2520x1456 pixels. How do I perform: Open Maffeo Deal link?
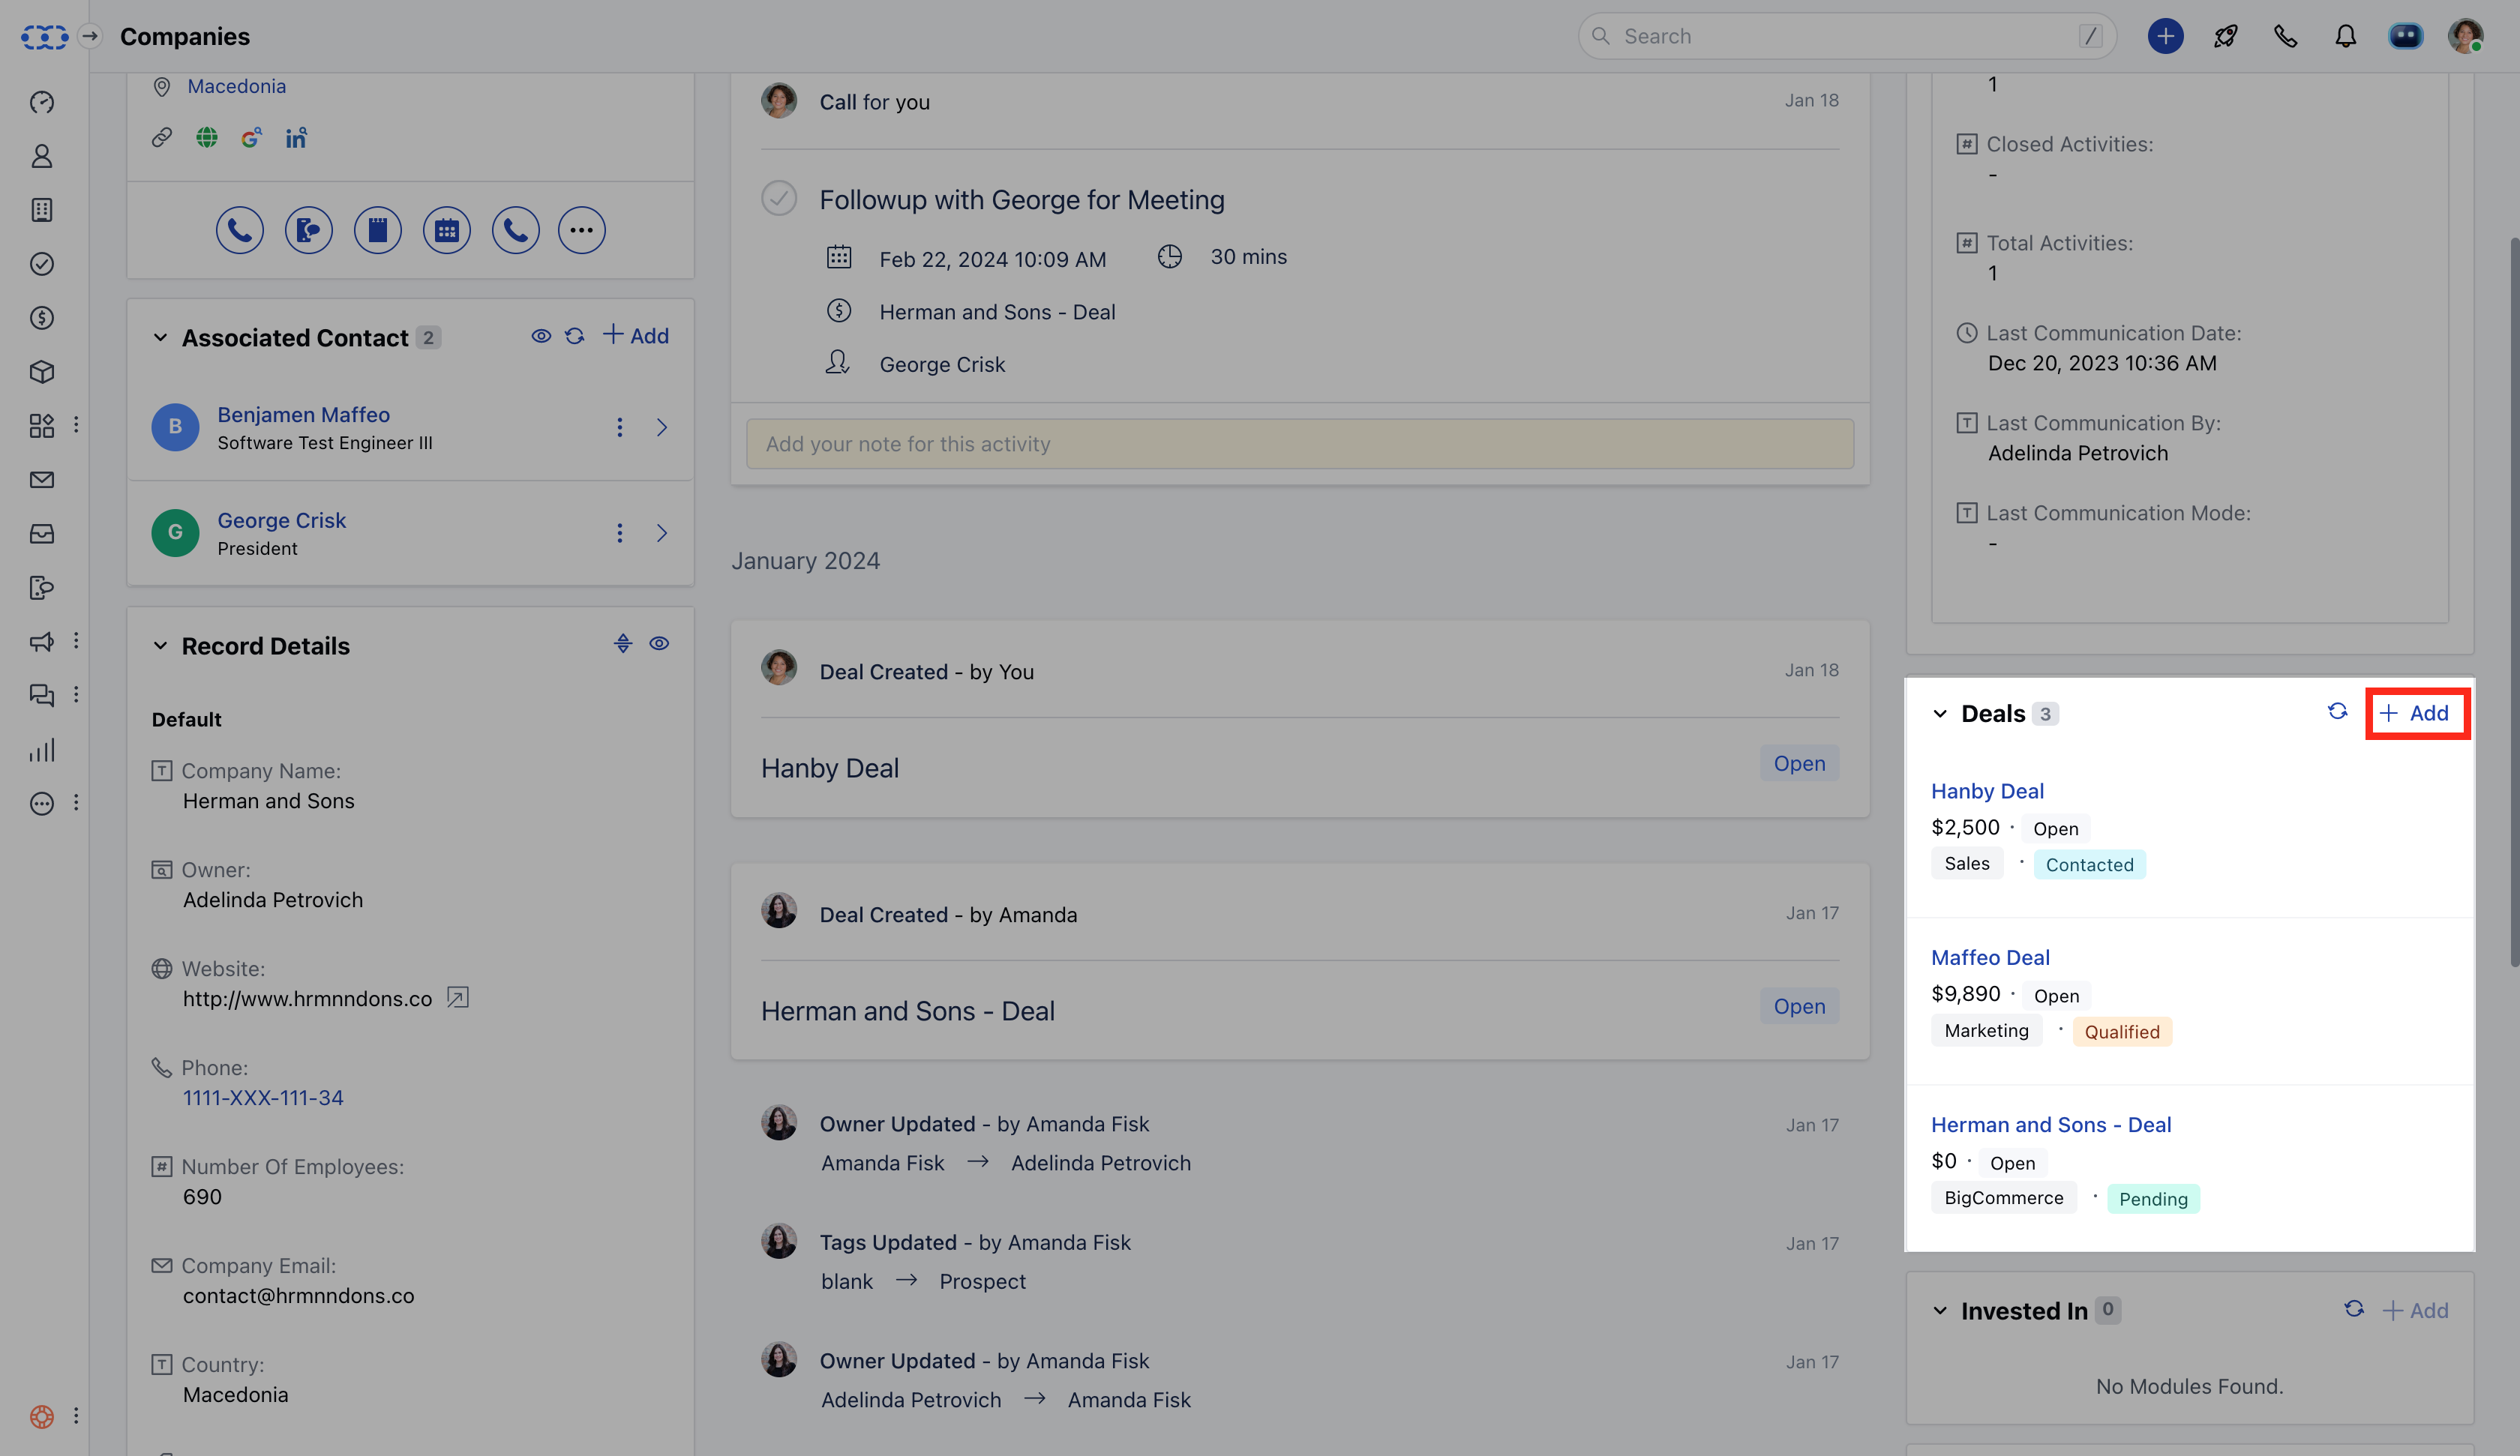(1990, 957)
